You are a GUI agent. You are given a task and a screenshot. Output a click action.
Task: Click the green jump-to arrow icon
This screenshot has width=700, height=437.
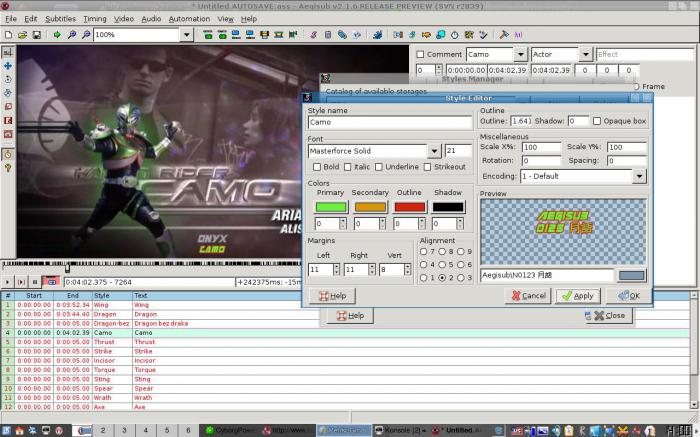click(57, 34)
